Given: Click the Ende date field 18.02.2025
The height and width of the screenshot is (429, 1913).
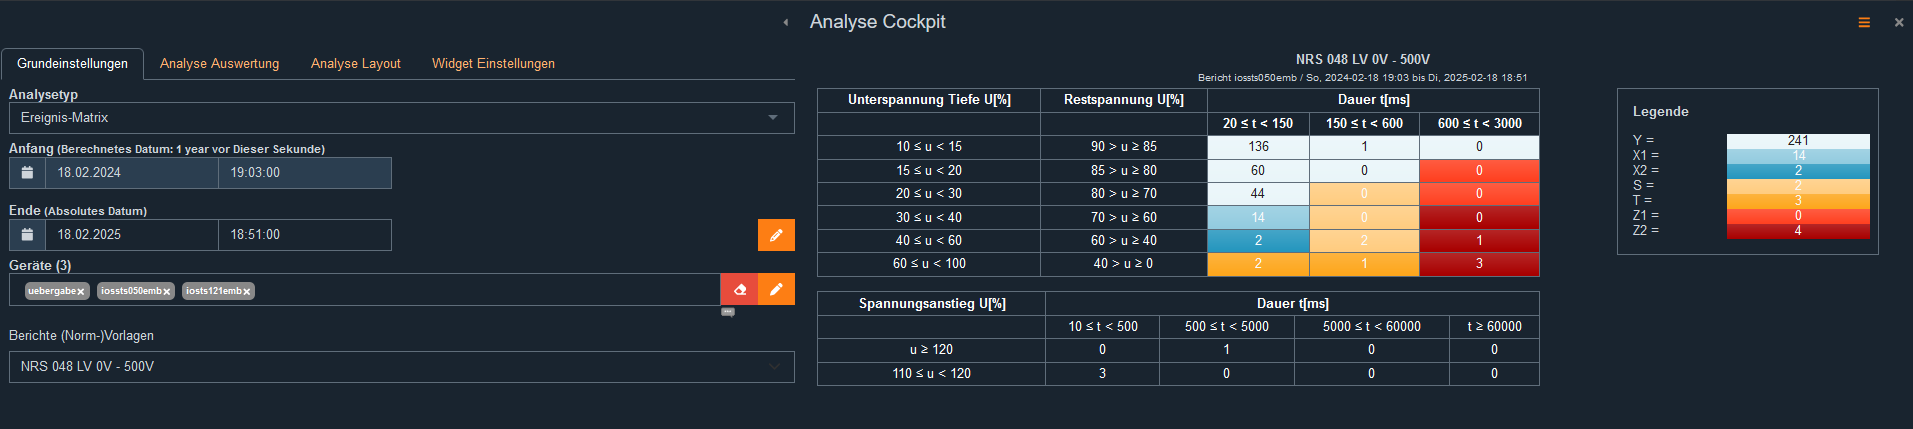Looking at the screenshot, I should click(130, 235).
